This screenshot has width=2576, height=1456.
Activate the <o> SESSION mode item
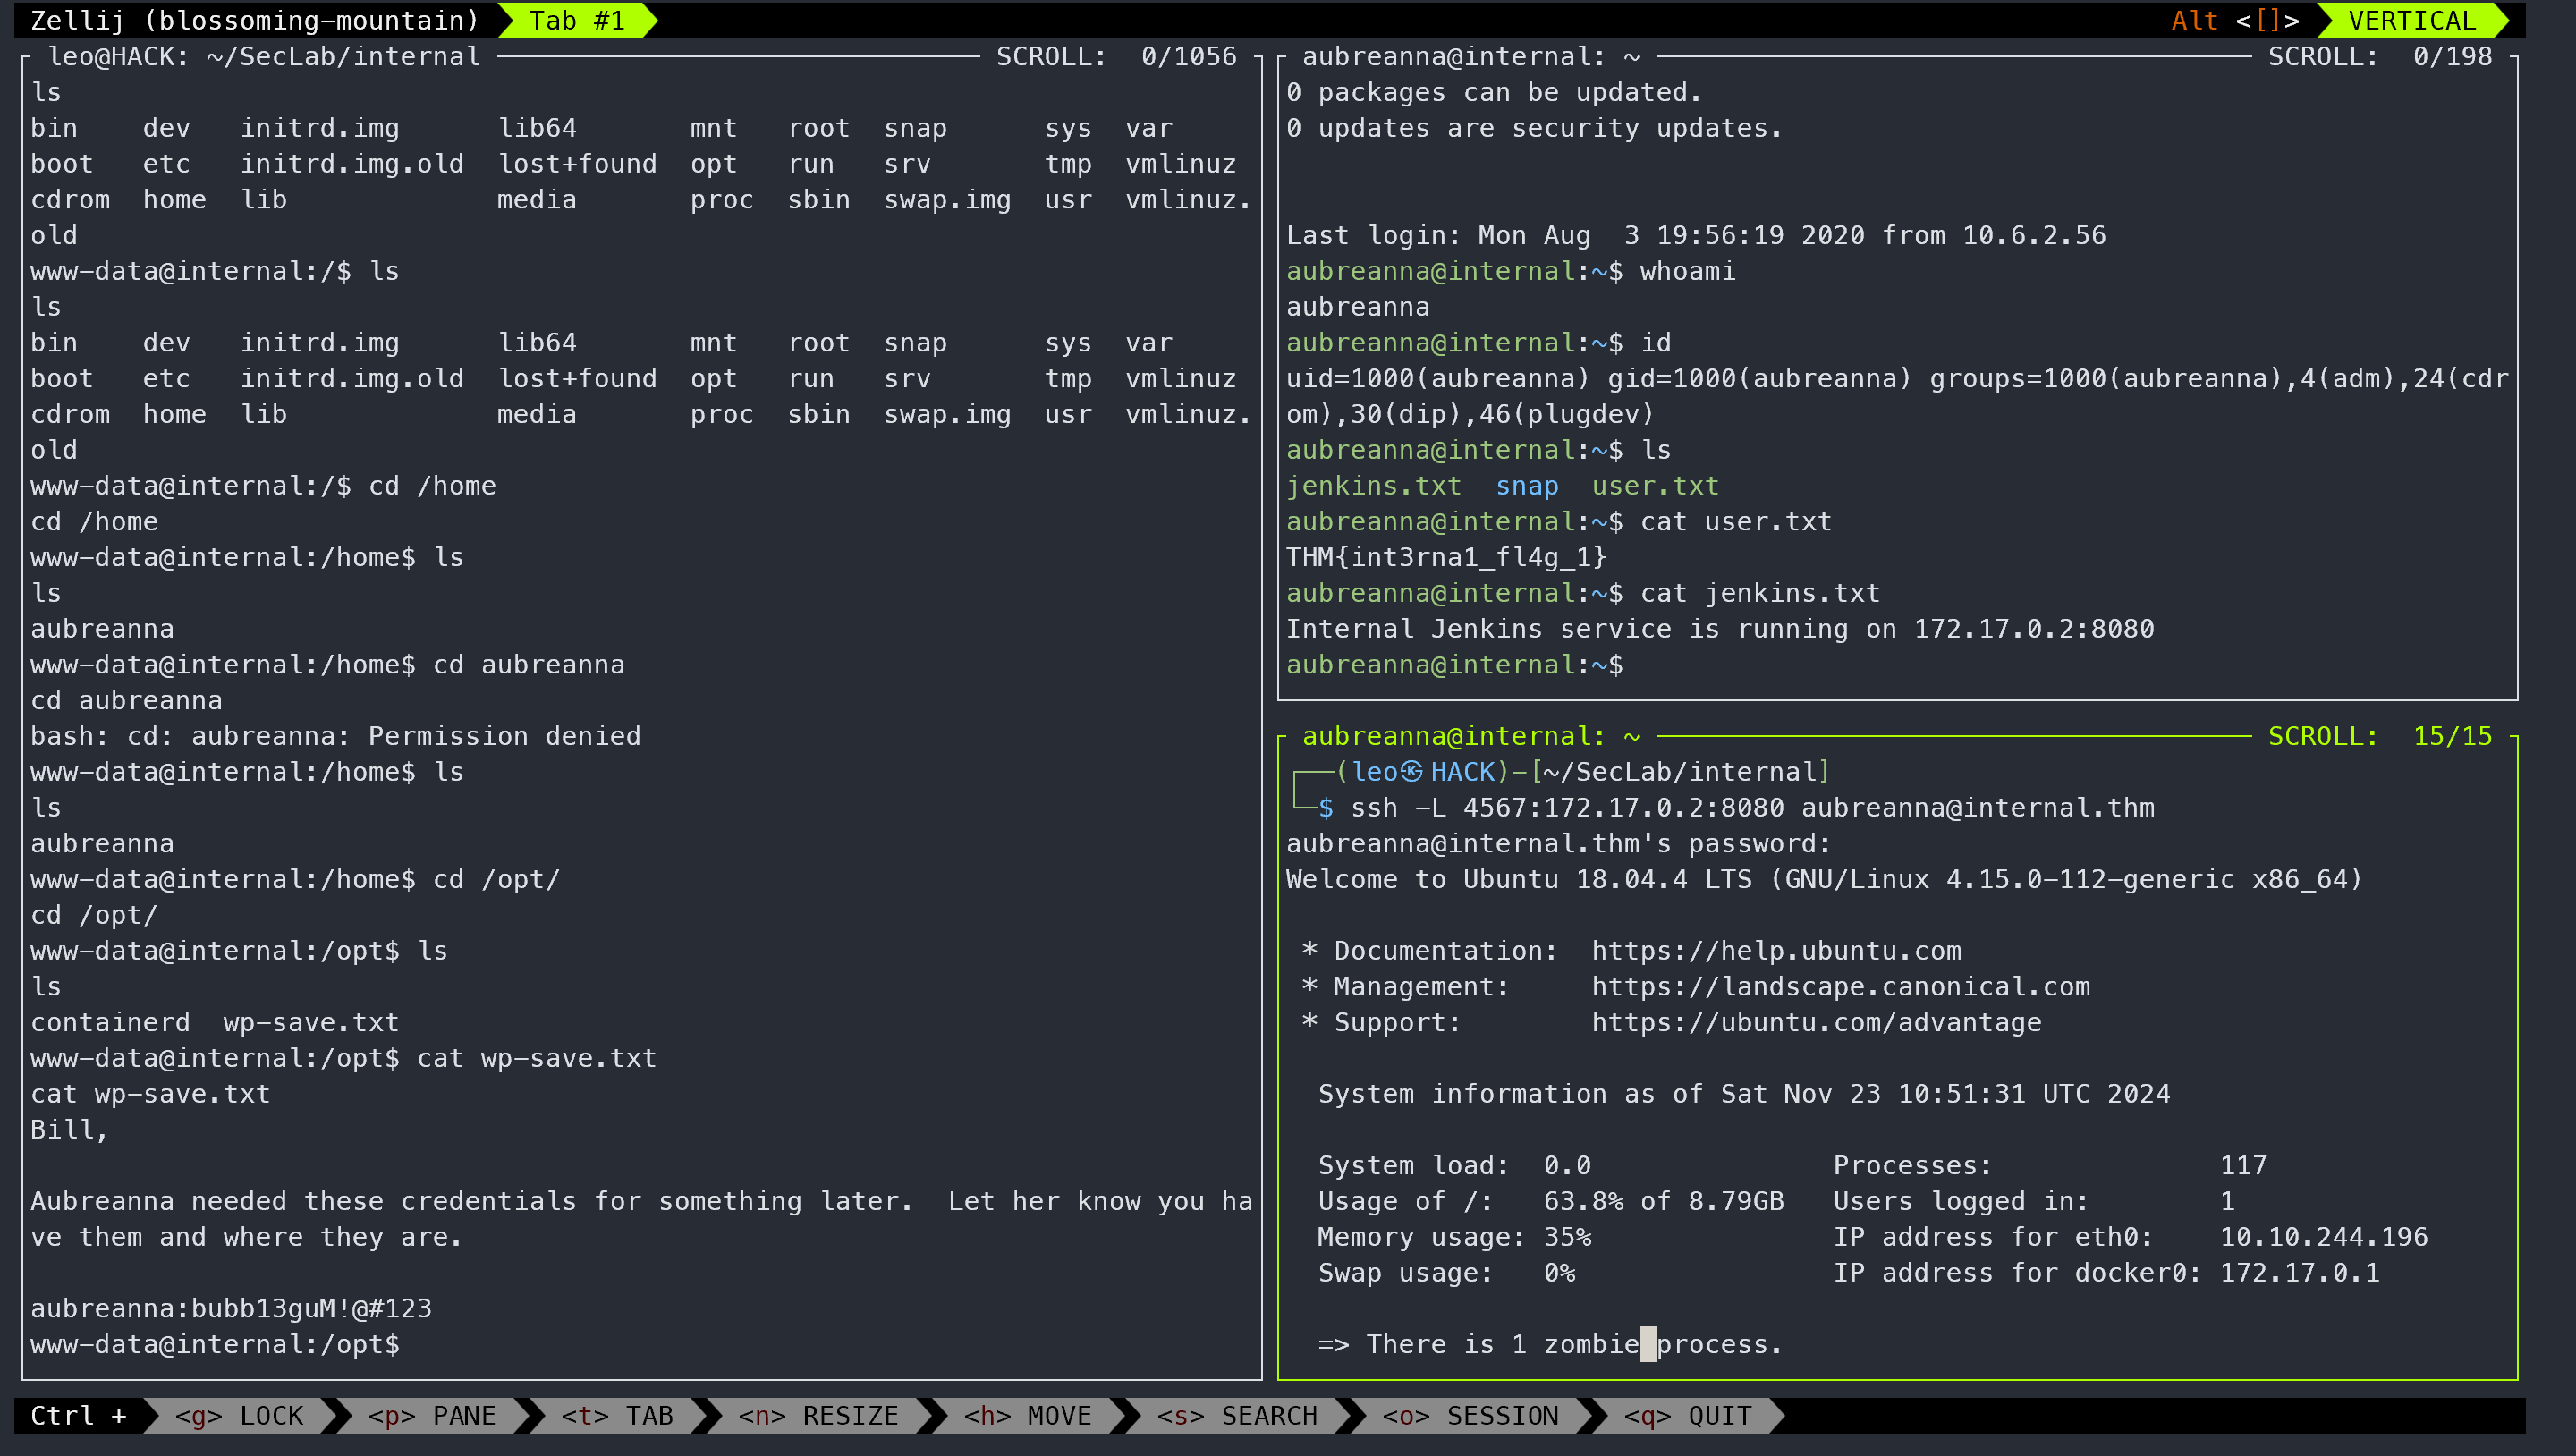1470,1416
